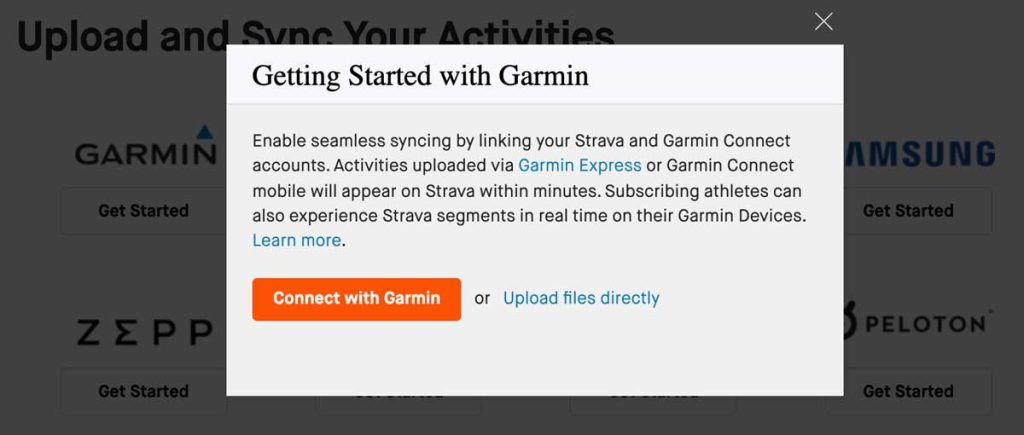The image size is (1024, 435).
Task: Click the 'Upload and Sync Your Activities' heading
Action: [120, 36]
